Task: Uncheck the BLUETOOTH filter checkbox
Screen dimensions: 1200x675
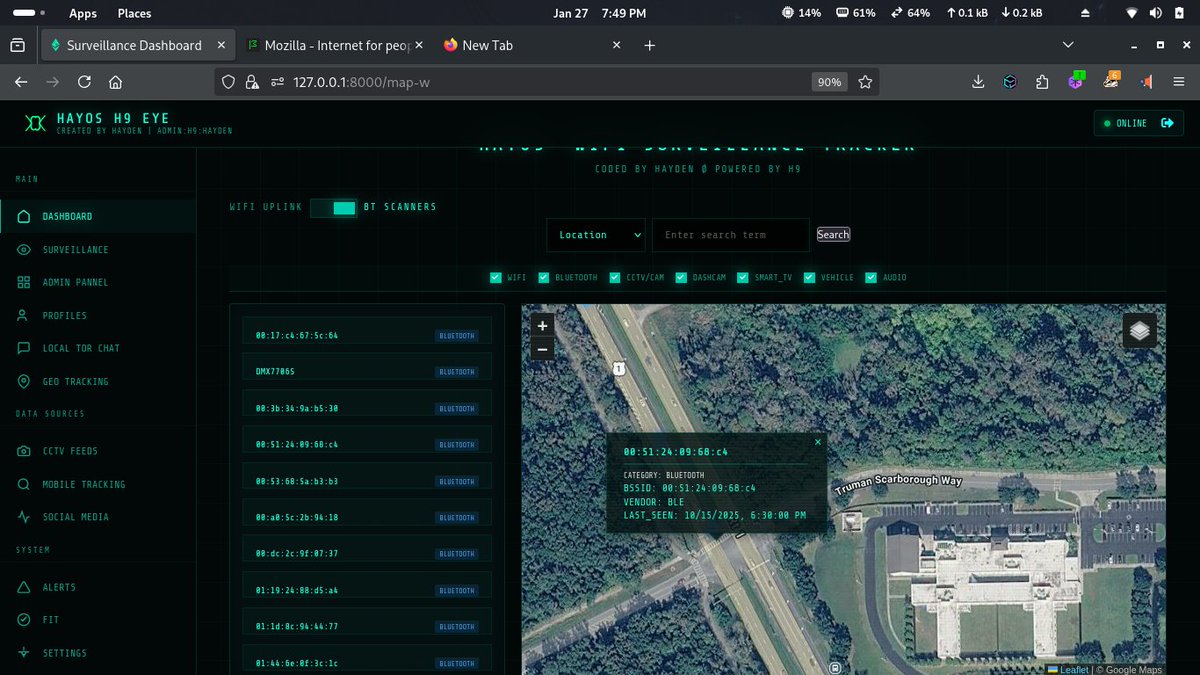Action: [544, 277]
